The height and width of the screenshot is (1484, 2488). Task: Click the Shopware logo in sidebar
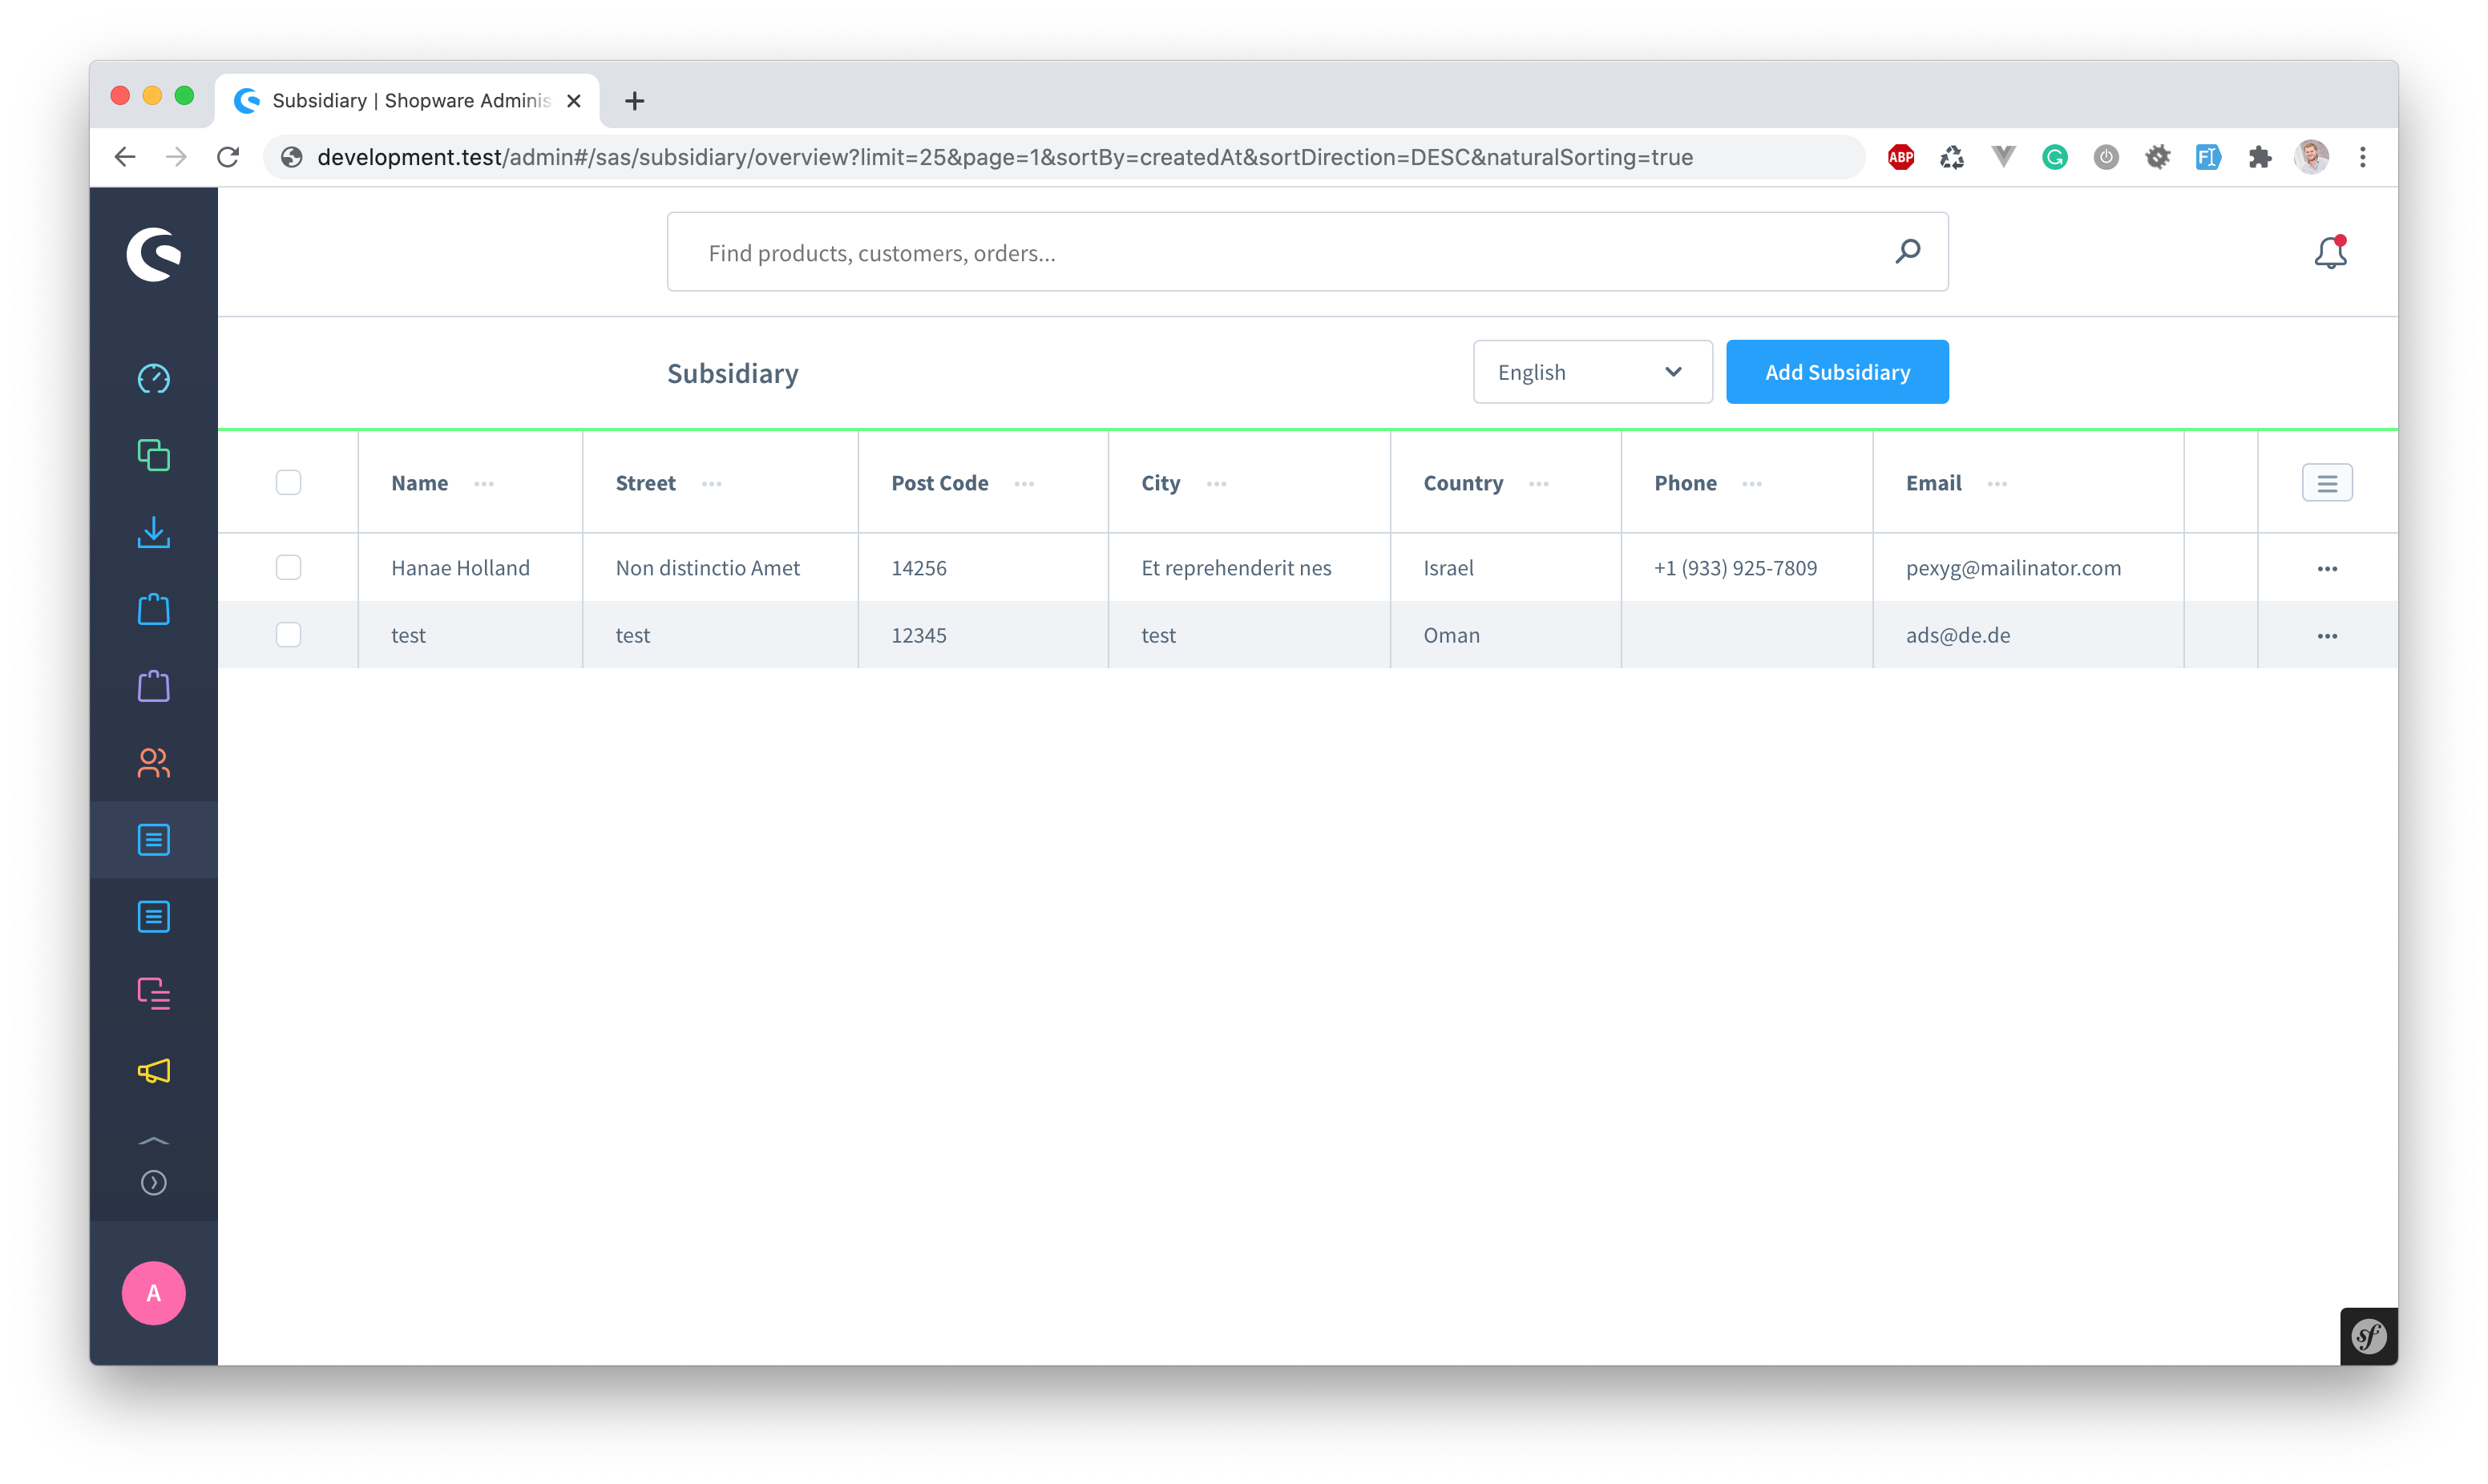[x=153, y=254]
